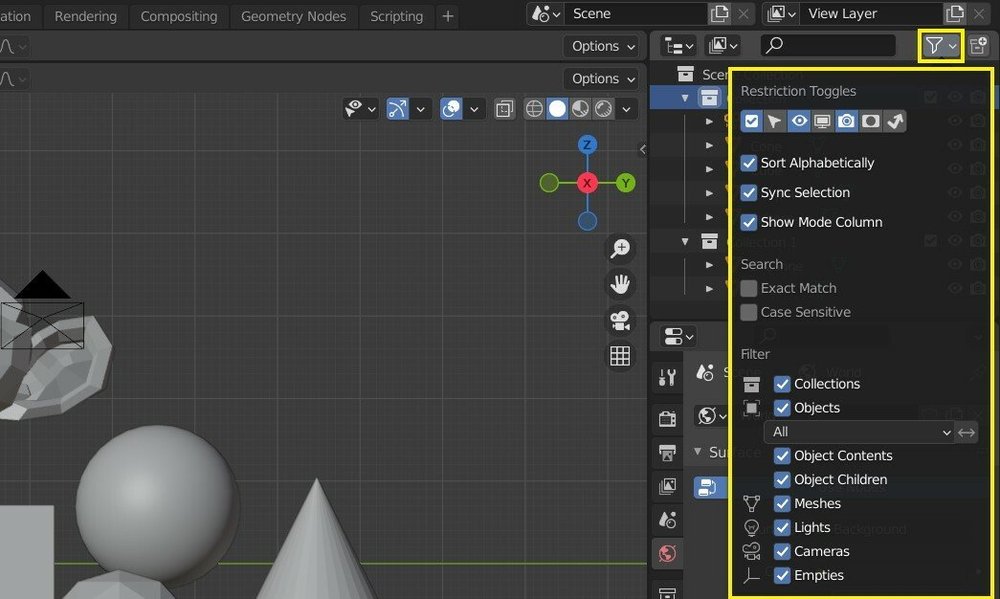Toggle the render camera restriction icon
This screenshot has width=1000, height=599.
[846, 121]
